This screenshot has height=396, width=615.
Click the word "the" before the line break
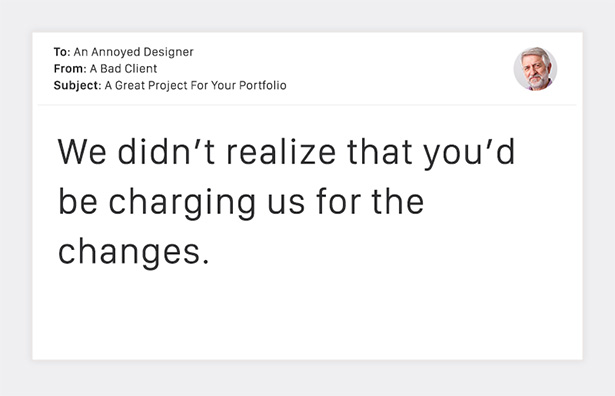click(x=398, y=201)
